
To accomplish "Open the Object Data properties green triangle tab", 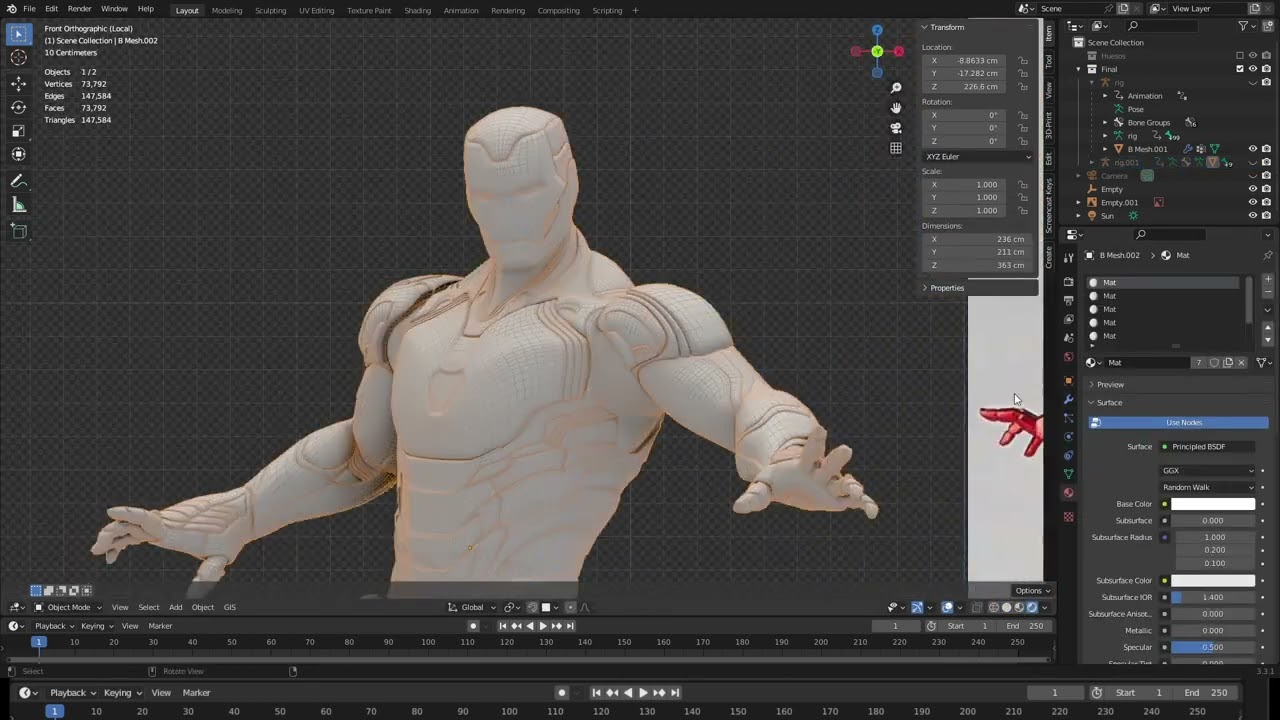I will point(1068,474).
